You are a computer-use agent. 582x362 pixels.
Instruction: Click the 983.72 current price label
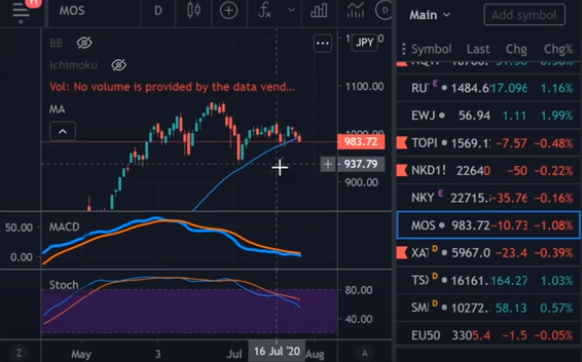pyautogui.click(x=361, y=142)
